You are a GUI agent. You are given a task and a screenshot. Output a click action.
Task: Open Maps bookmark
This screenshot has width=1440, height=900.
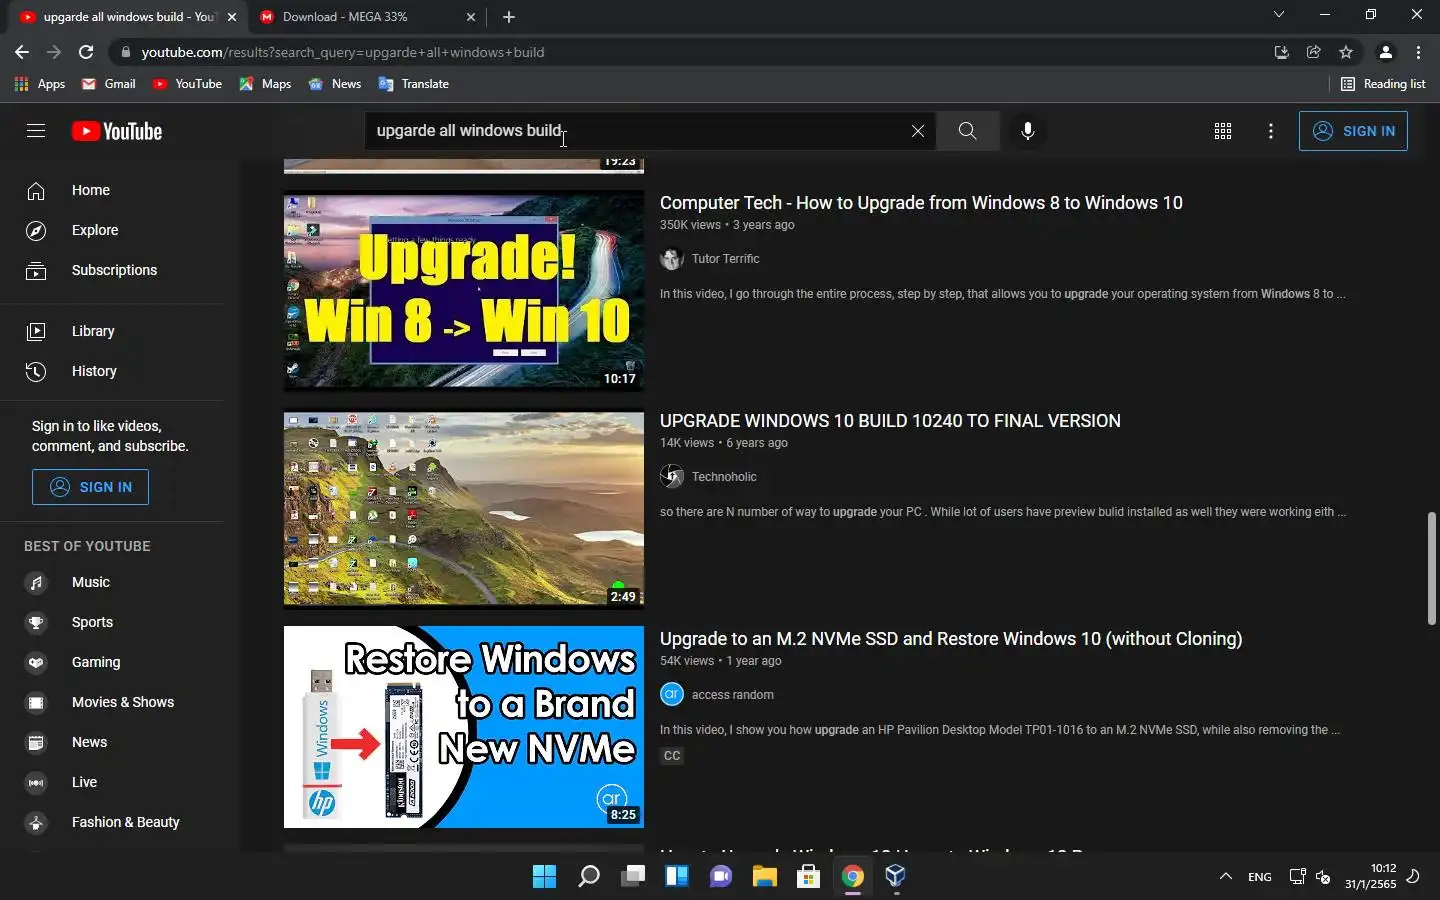point(265,84)
